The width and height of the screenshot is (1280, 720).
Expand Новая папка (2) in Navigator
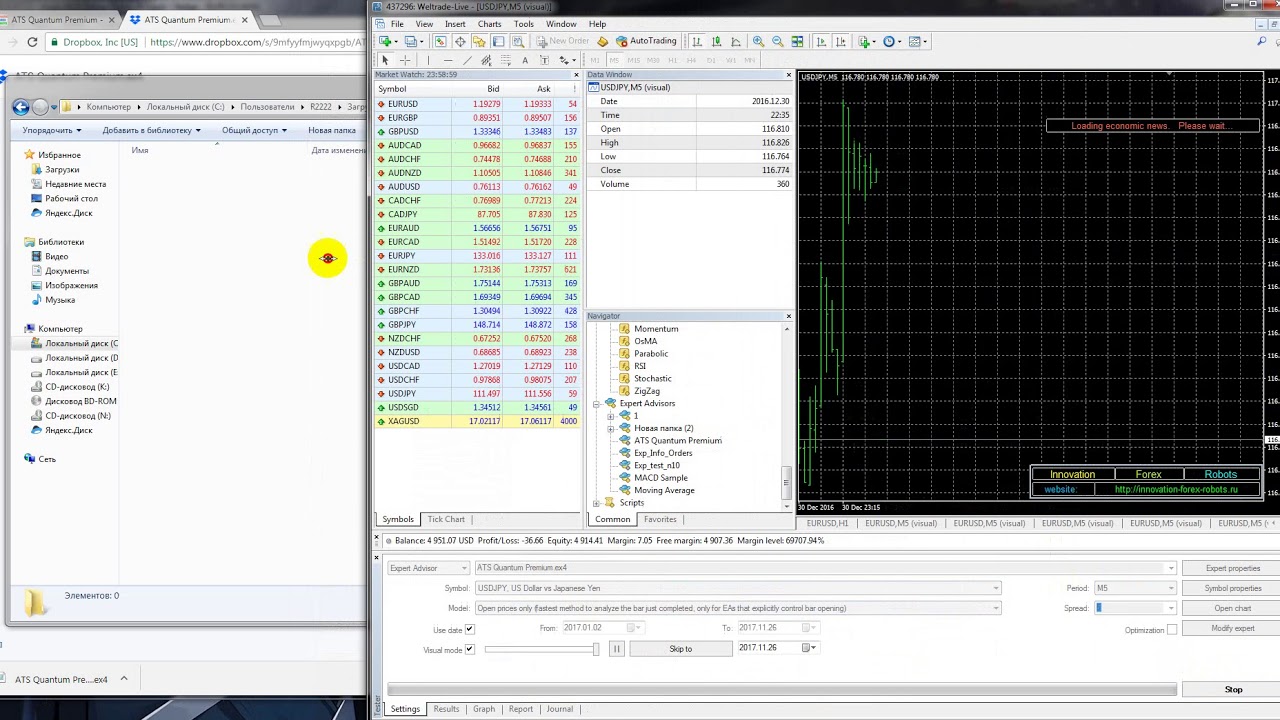pos(611,428)
